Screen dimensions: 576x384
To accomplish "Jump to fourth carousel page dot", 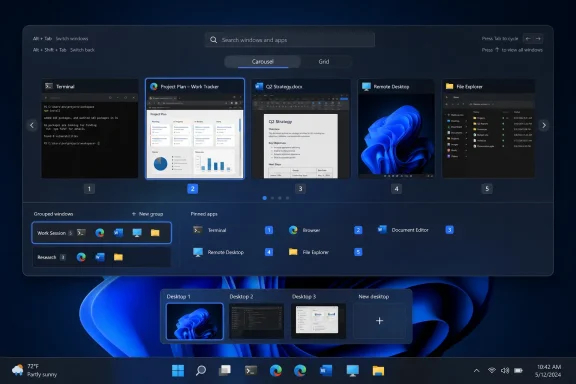I will click(288, 198).
